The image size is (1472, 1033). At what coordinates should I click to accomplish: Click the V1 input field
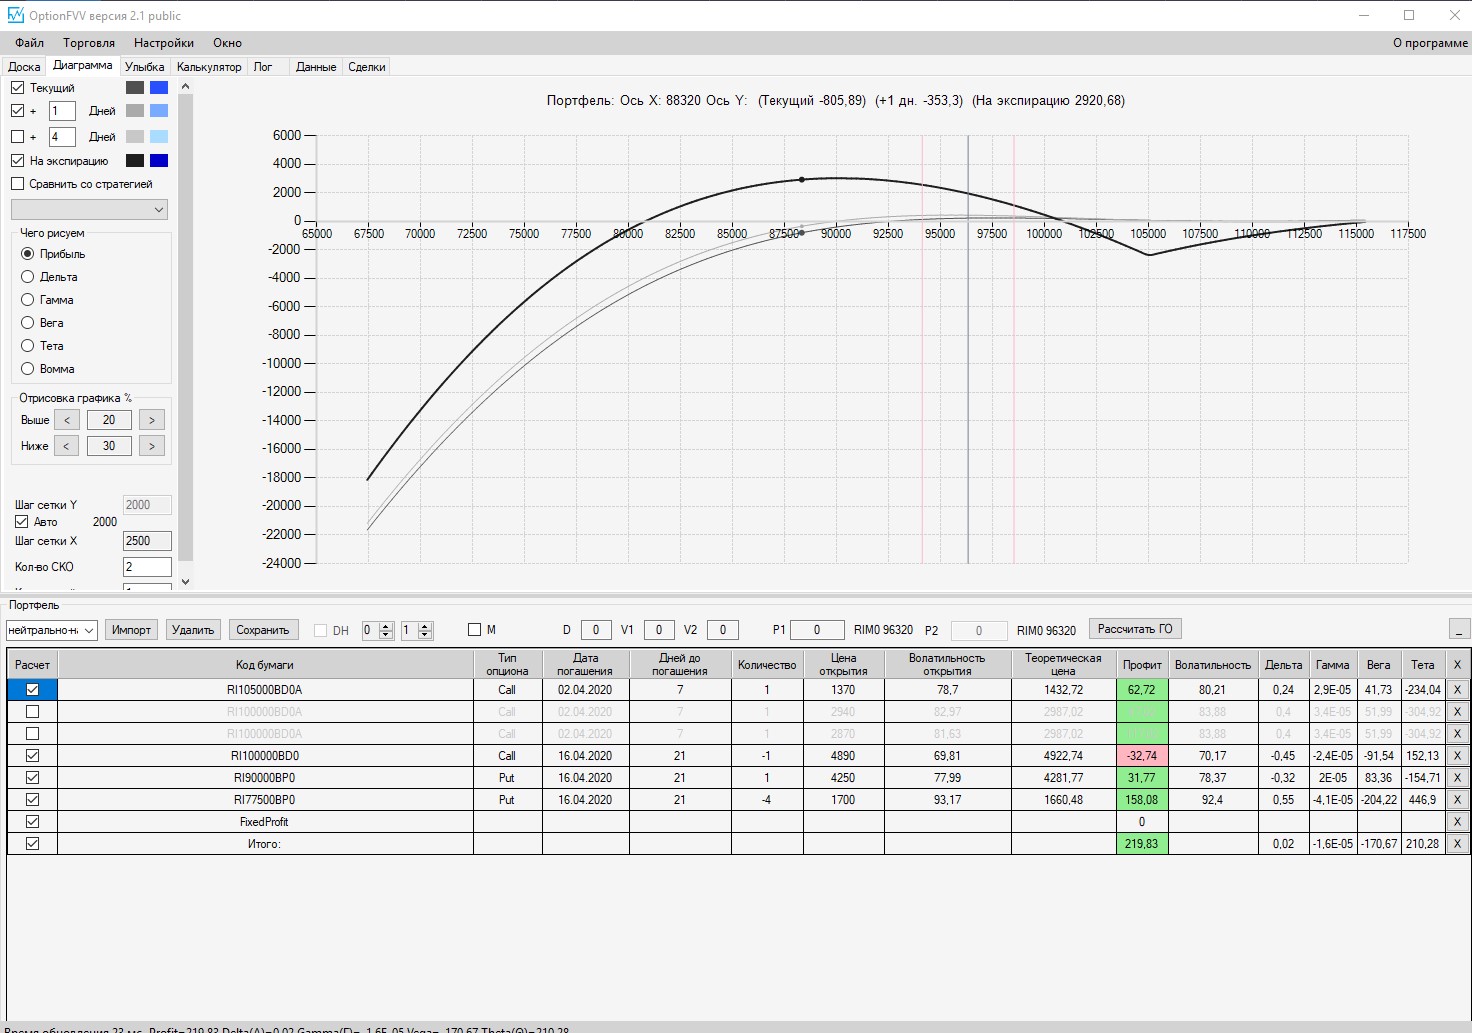(x=659, y=630)
